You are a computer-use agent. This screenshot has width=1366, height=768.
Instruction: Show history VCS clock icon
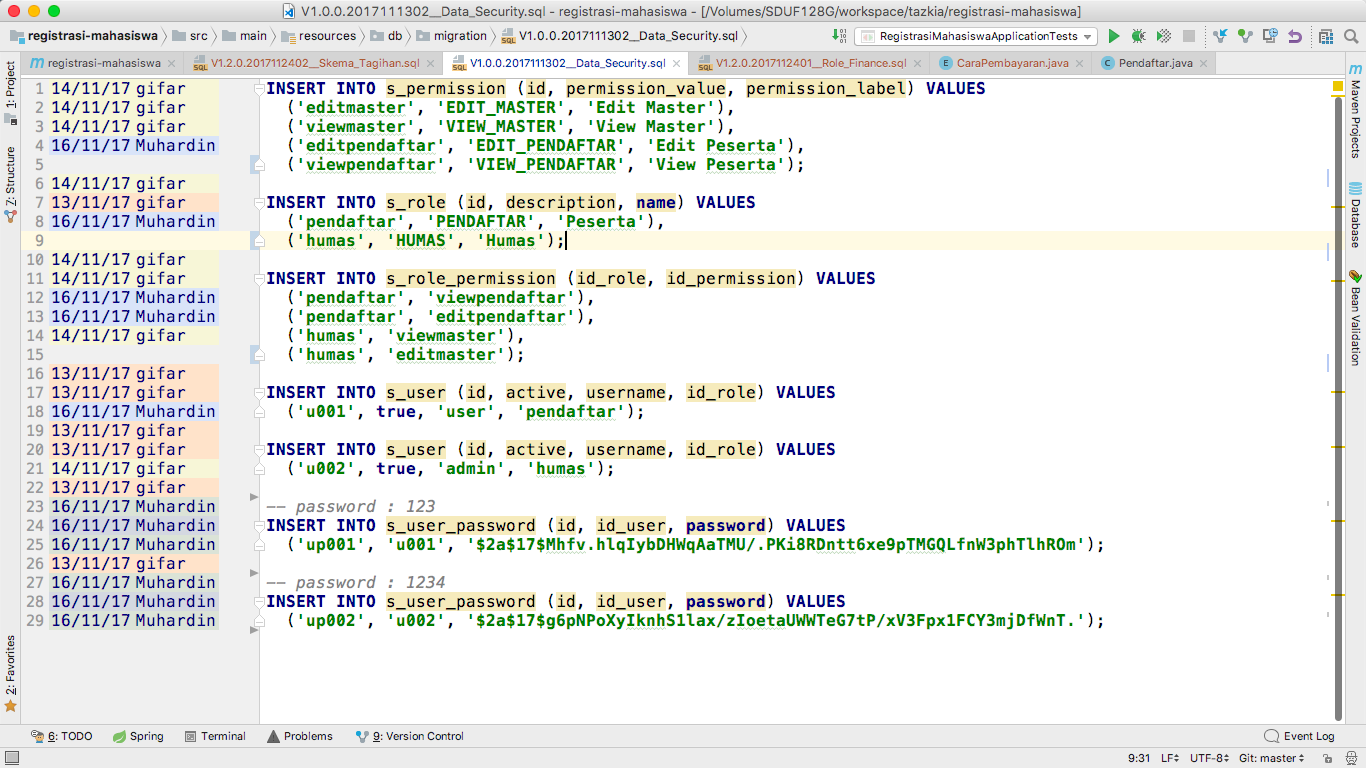click(x=1270, y=36)
